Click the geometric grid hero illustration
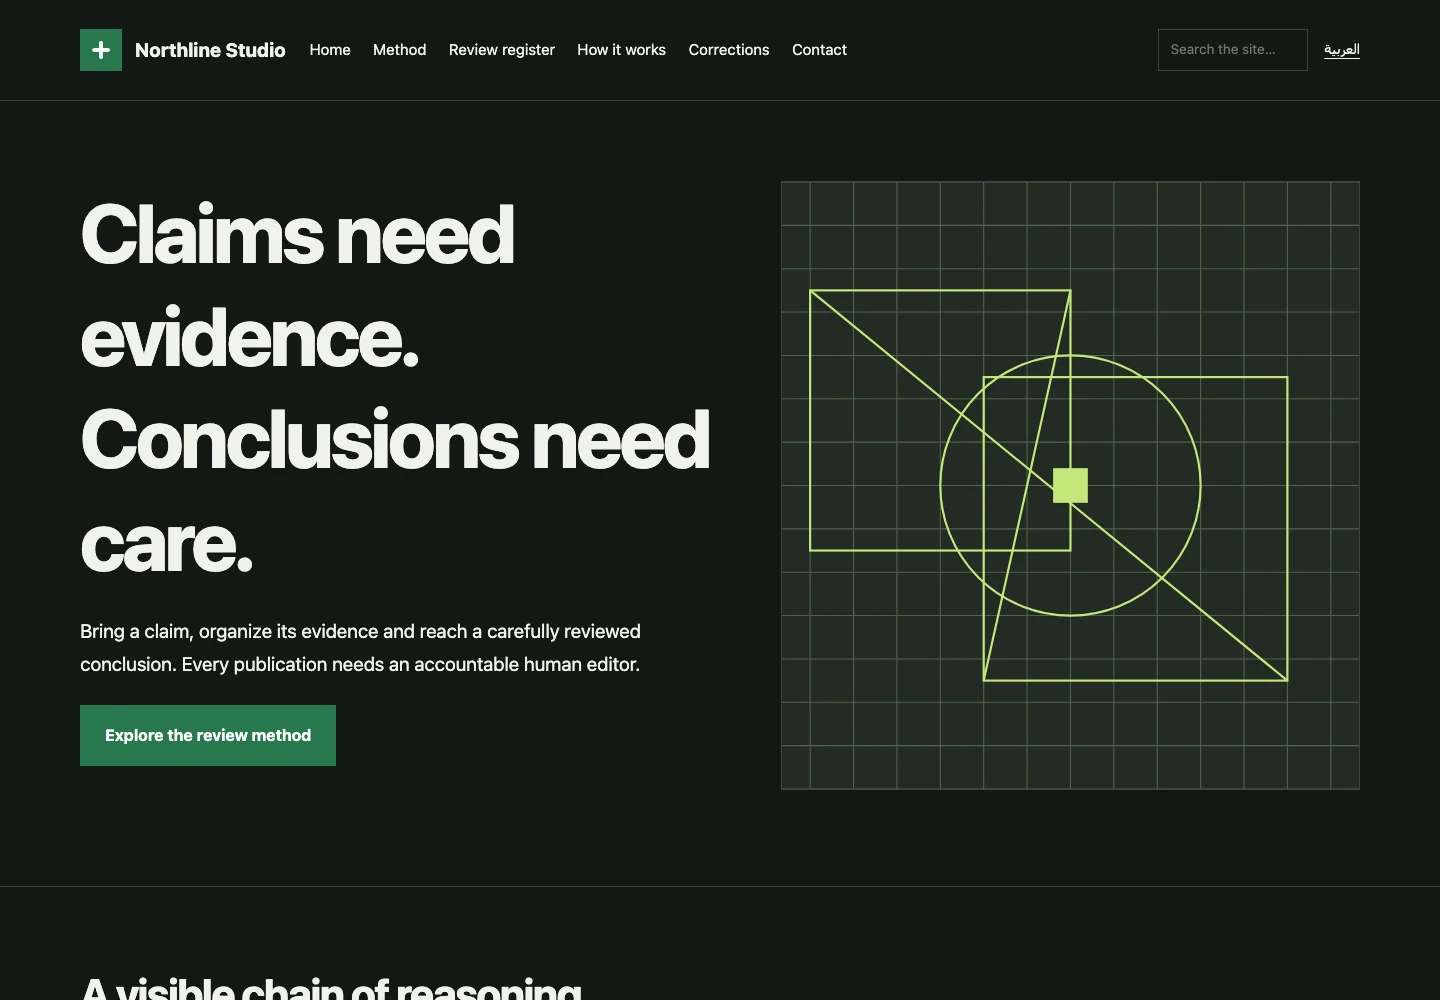The height and width of the screenshot is (1000, 1440). (x=1070, y=485)
